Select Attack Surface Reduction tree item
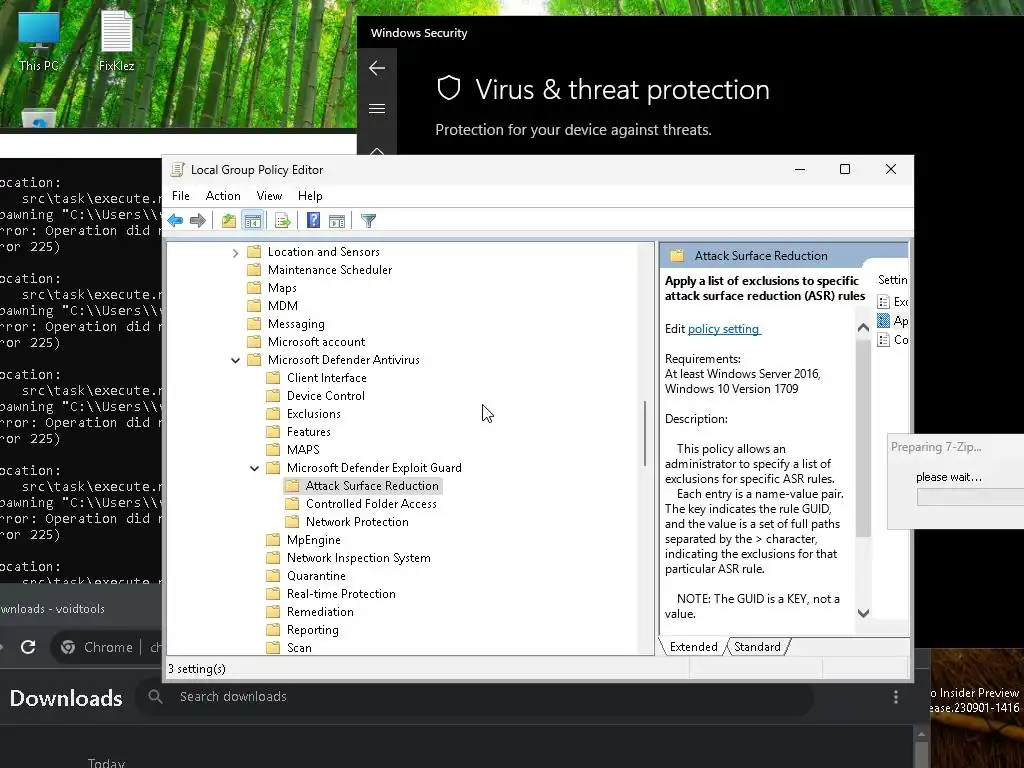This screenshot has height=768, width=1024. [363, 486]
